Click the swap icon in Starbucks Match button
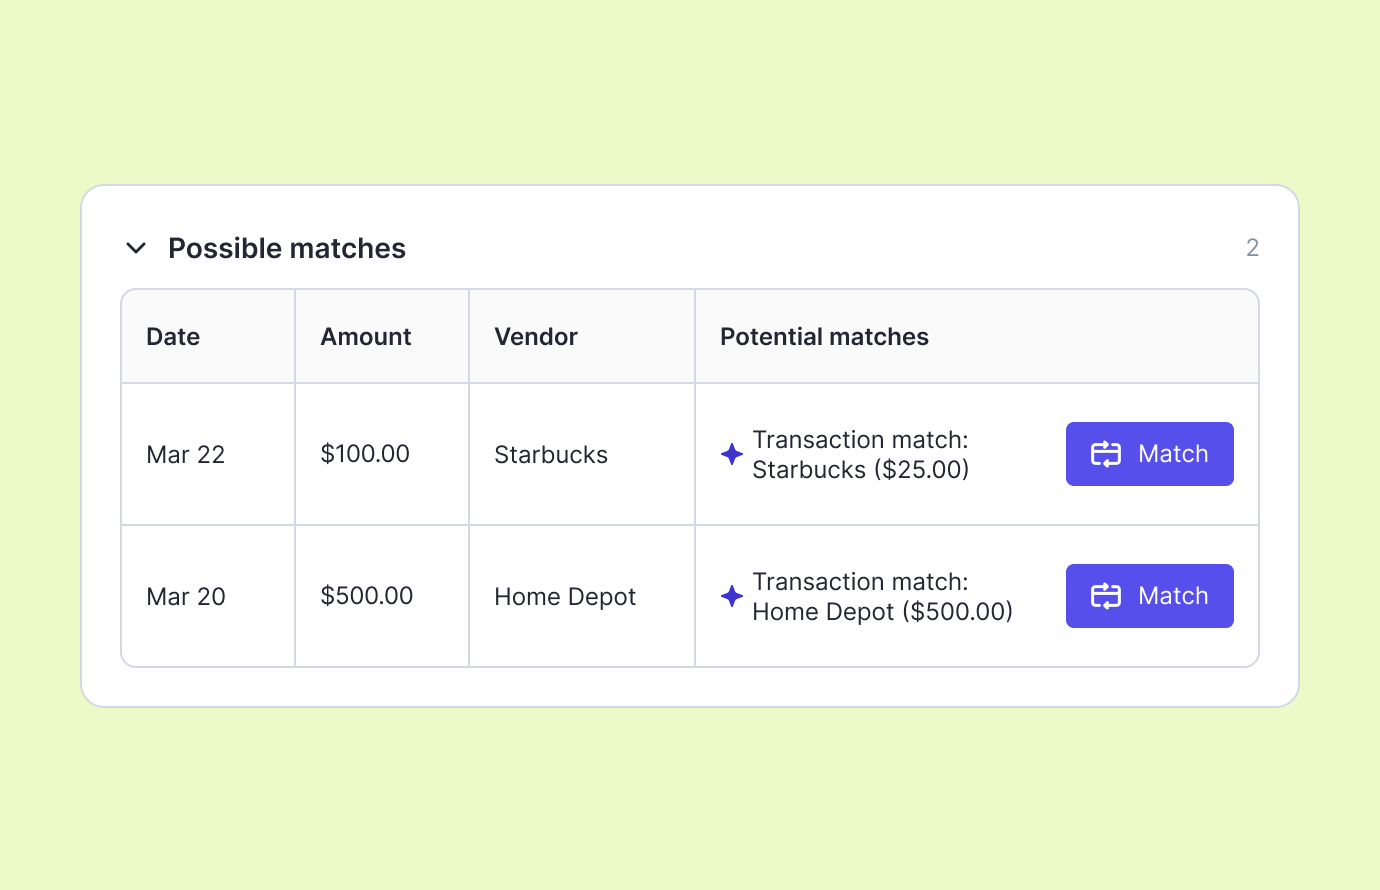Image resolution: width=1380 pixels, height=890 pixels. coord(1105,454)
